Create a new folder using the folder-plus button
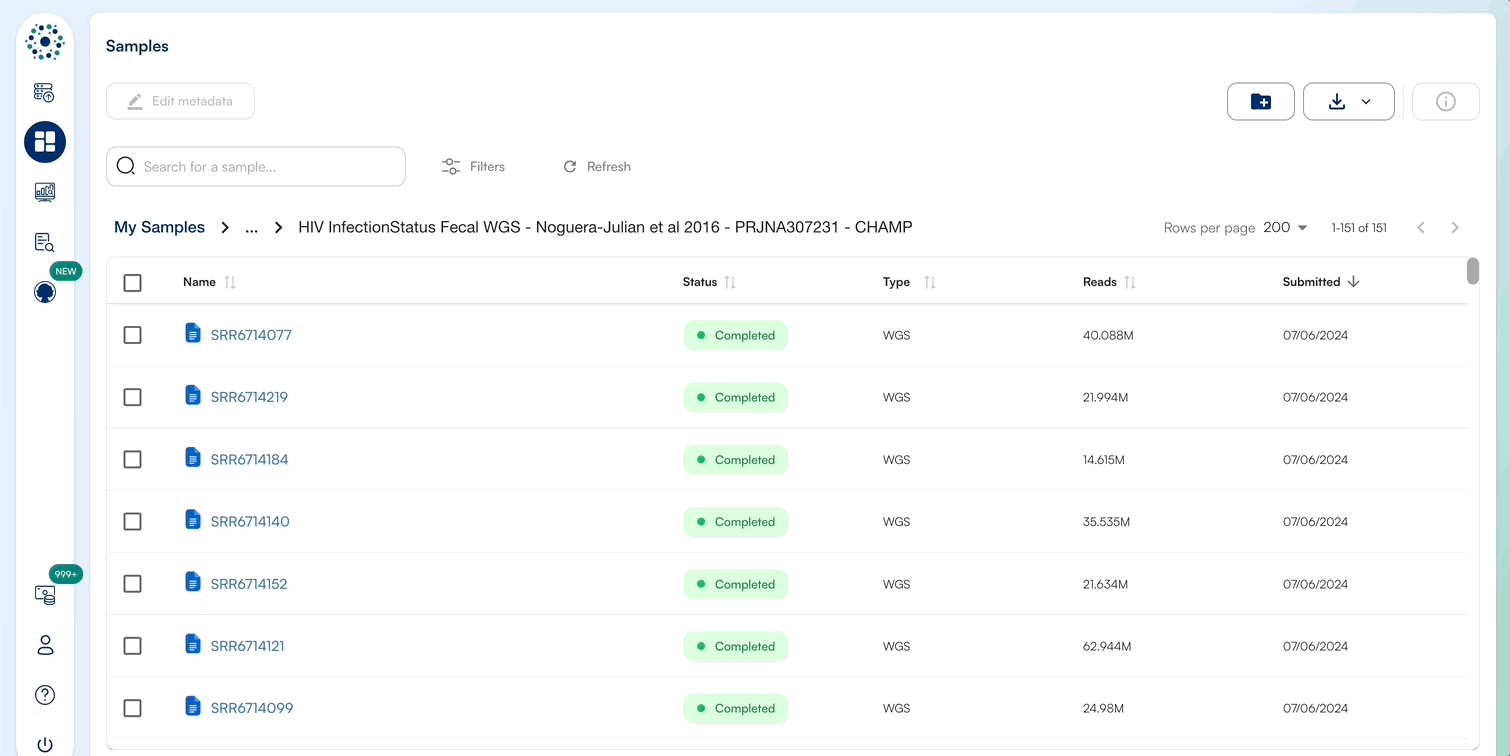The image size is (1510, 756). coord(1260,101)
